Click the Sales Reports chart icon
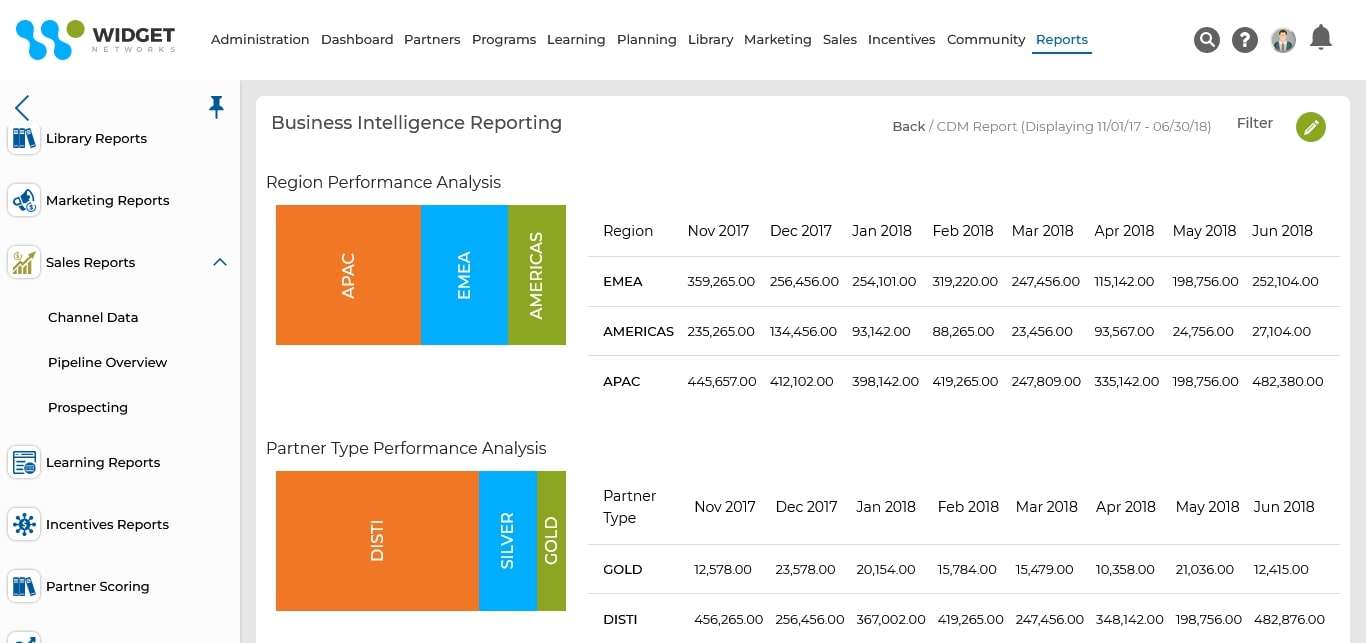1366x643 pixels. tap(24, 262)
